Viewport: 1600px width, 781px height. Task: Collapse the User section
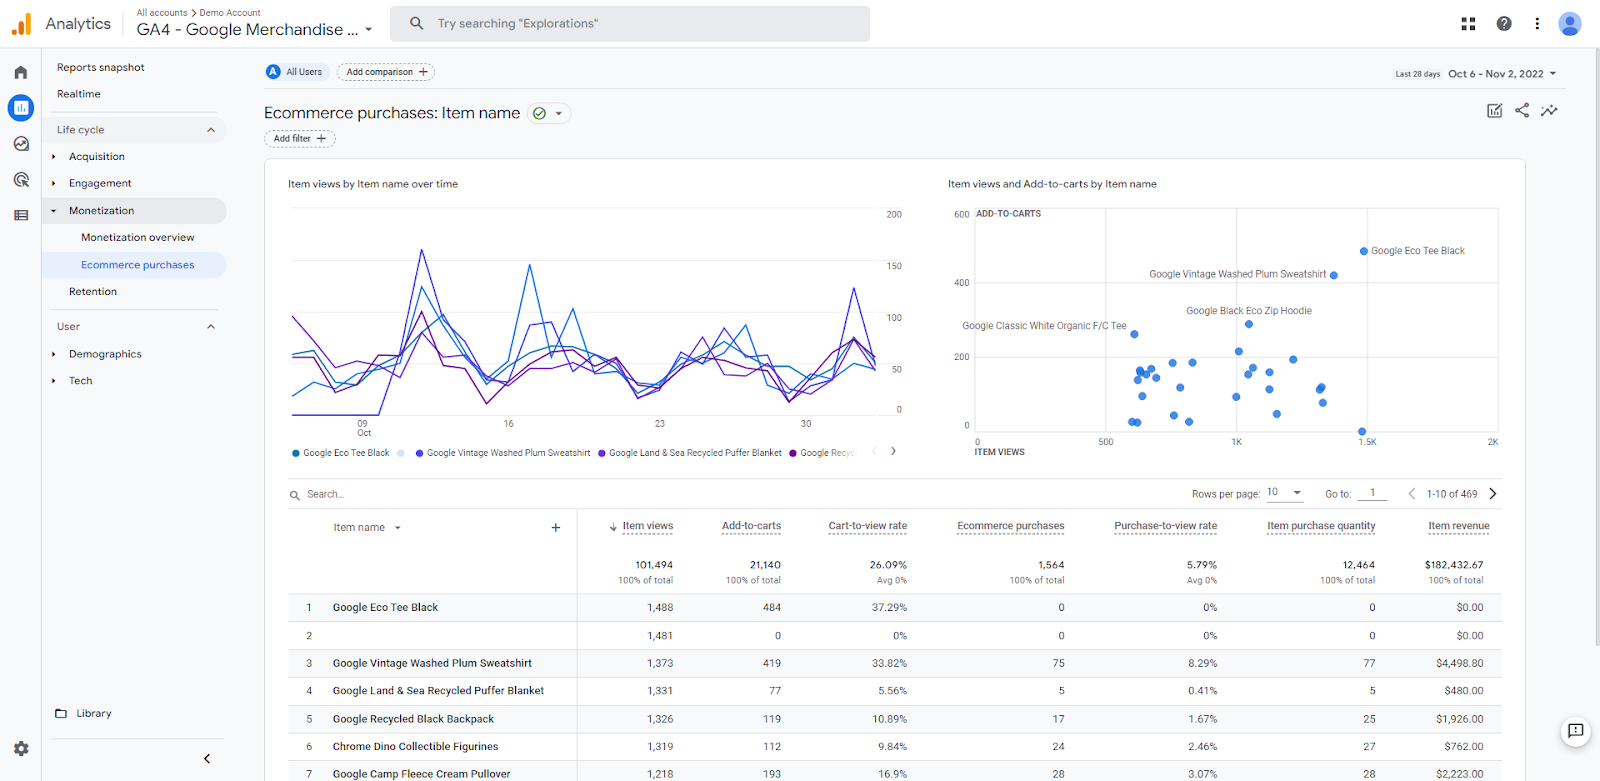[x=211, y=327]
